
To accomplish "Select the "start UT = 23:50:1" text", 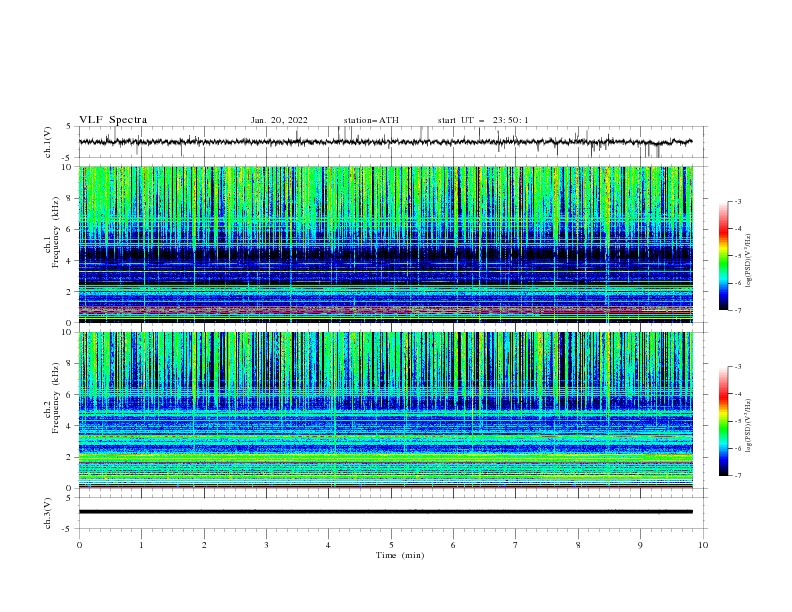I will point(483,120).
